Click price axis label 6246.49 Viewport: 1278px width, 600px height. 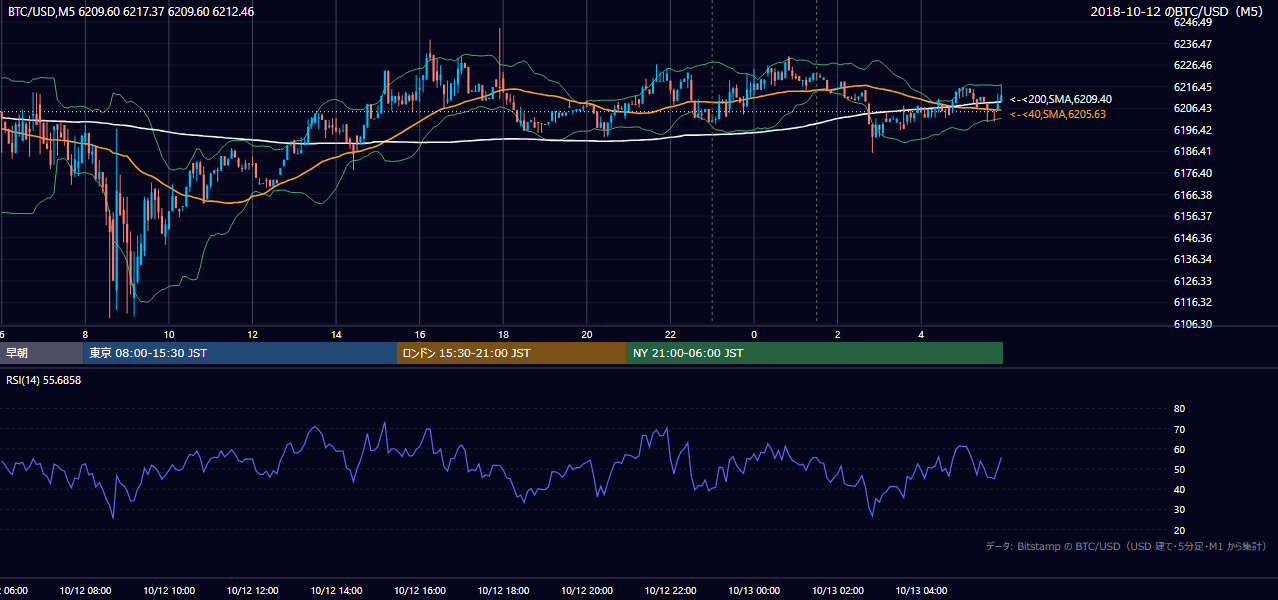click(x=1192, y=22)
